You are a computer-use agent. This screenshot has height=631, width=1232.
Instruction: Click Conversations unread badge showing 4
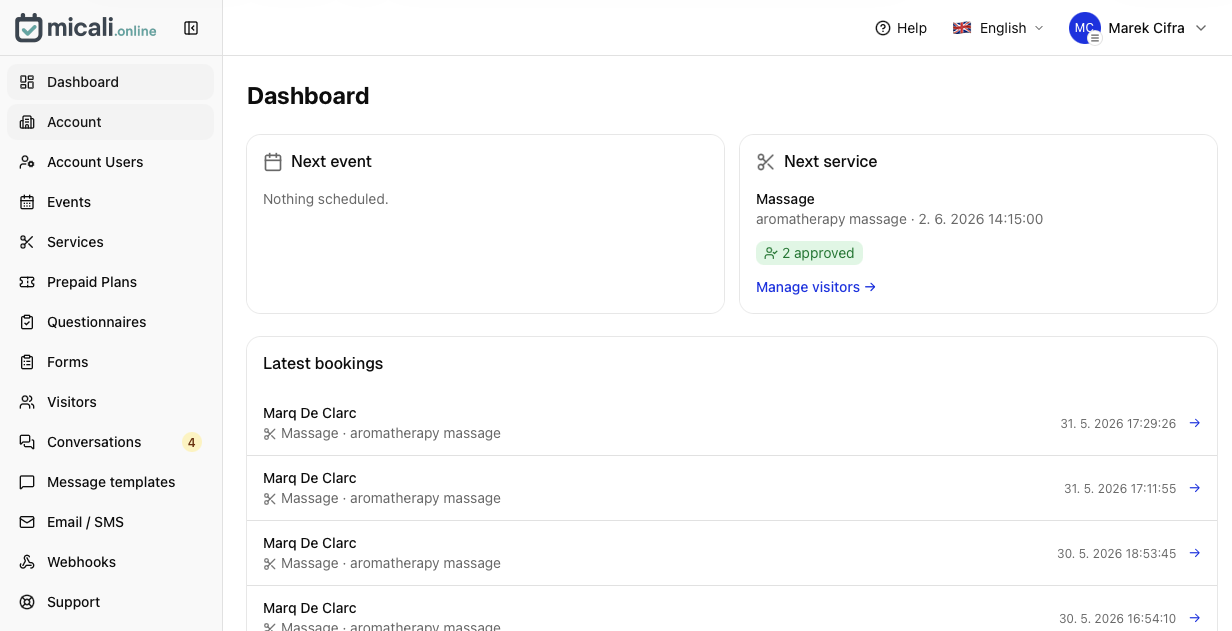[x=191, y=442]
